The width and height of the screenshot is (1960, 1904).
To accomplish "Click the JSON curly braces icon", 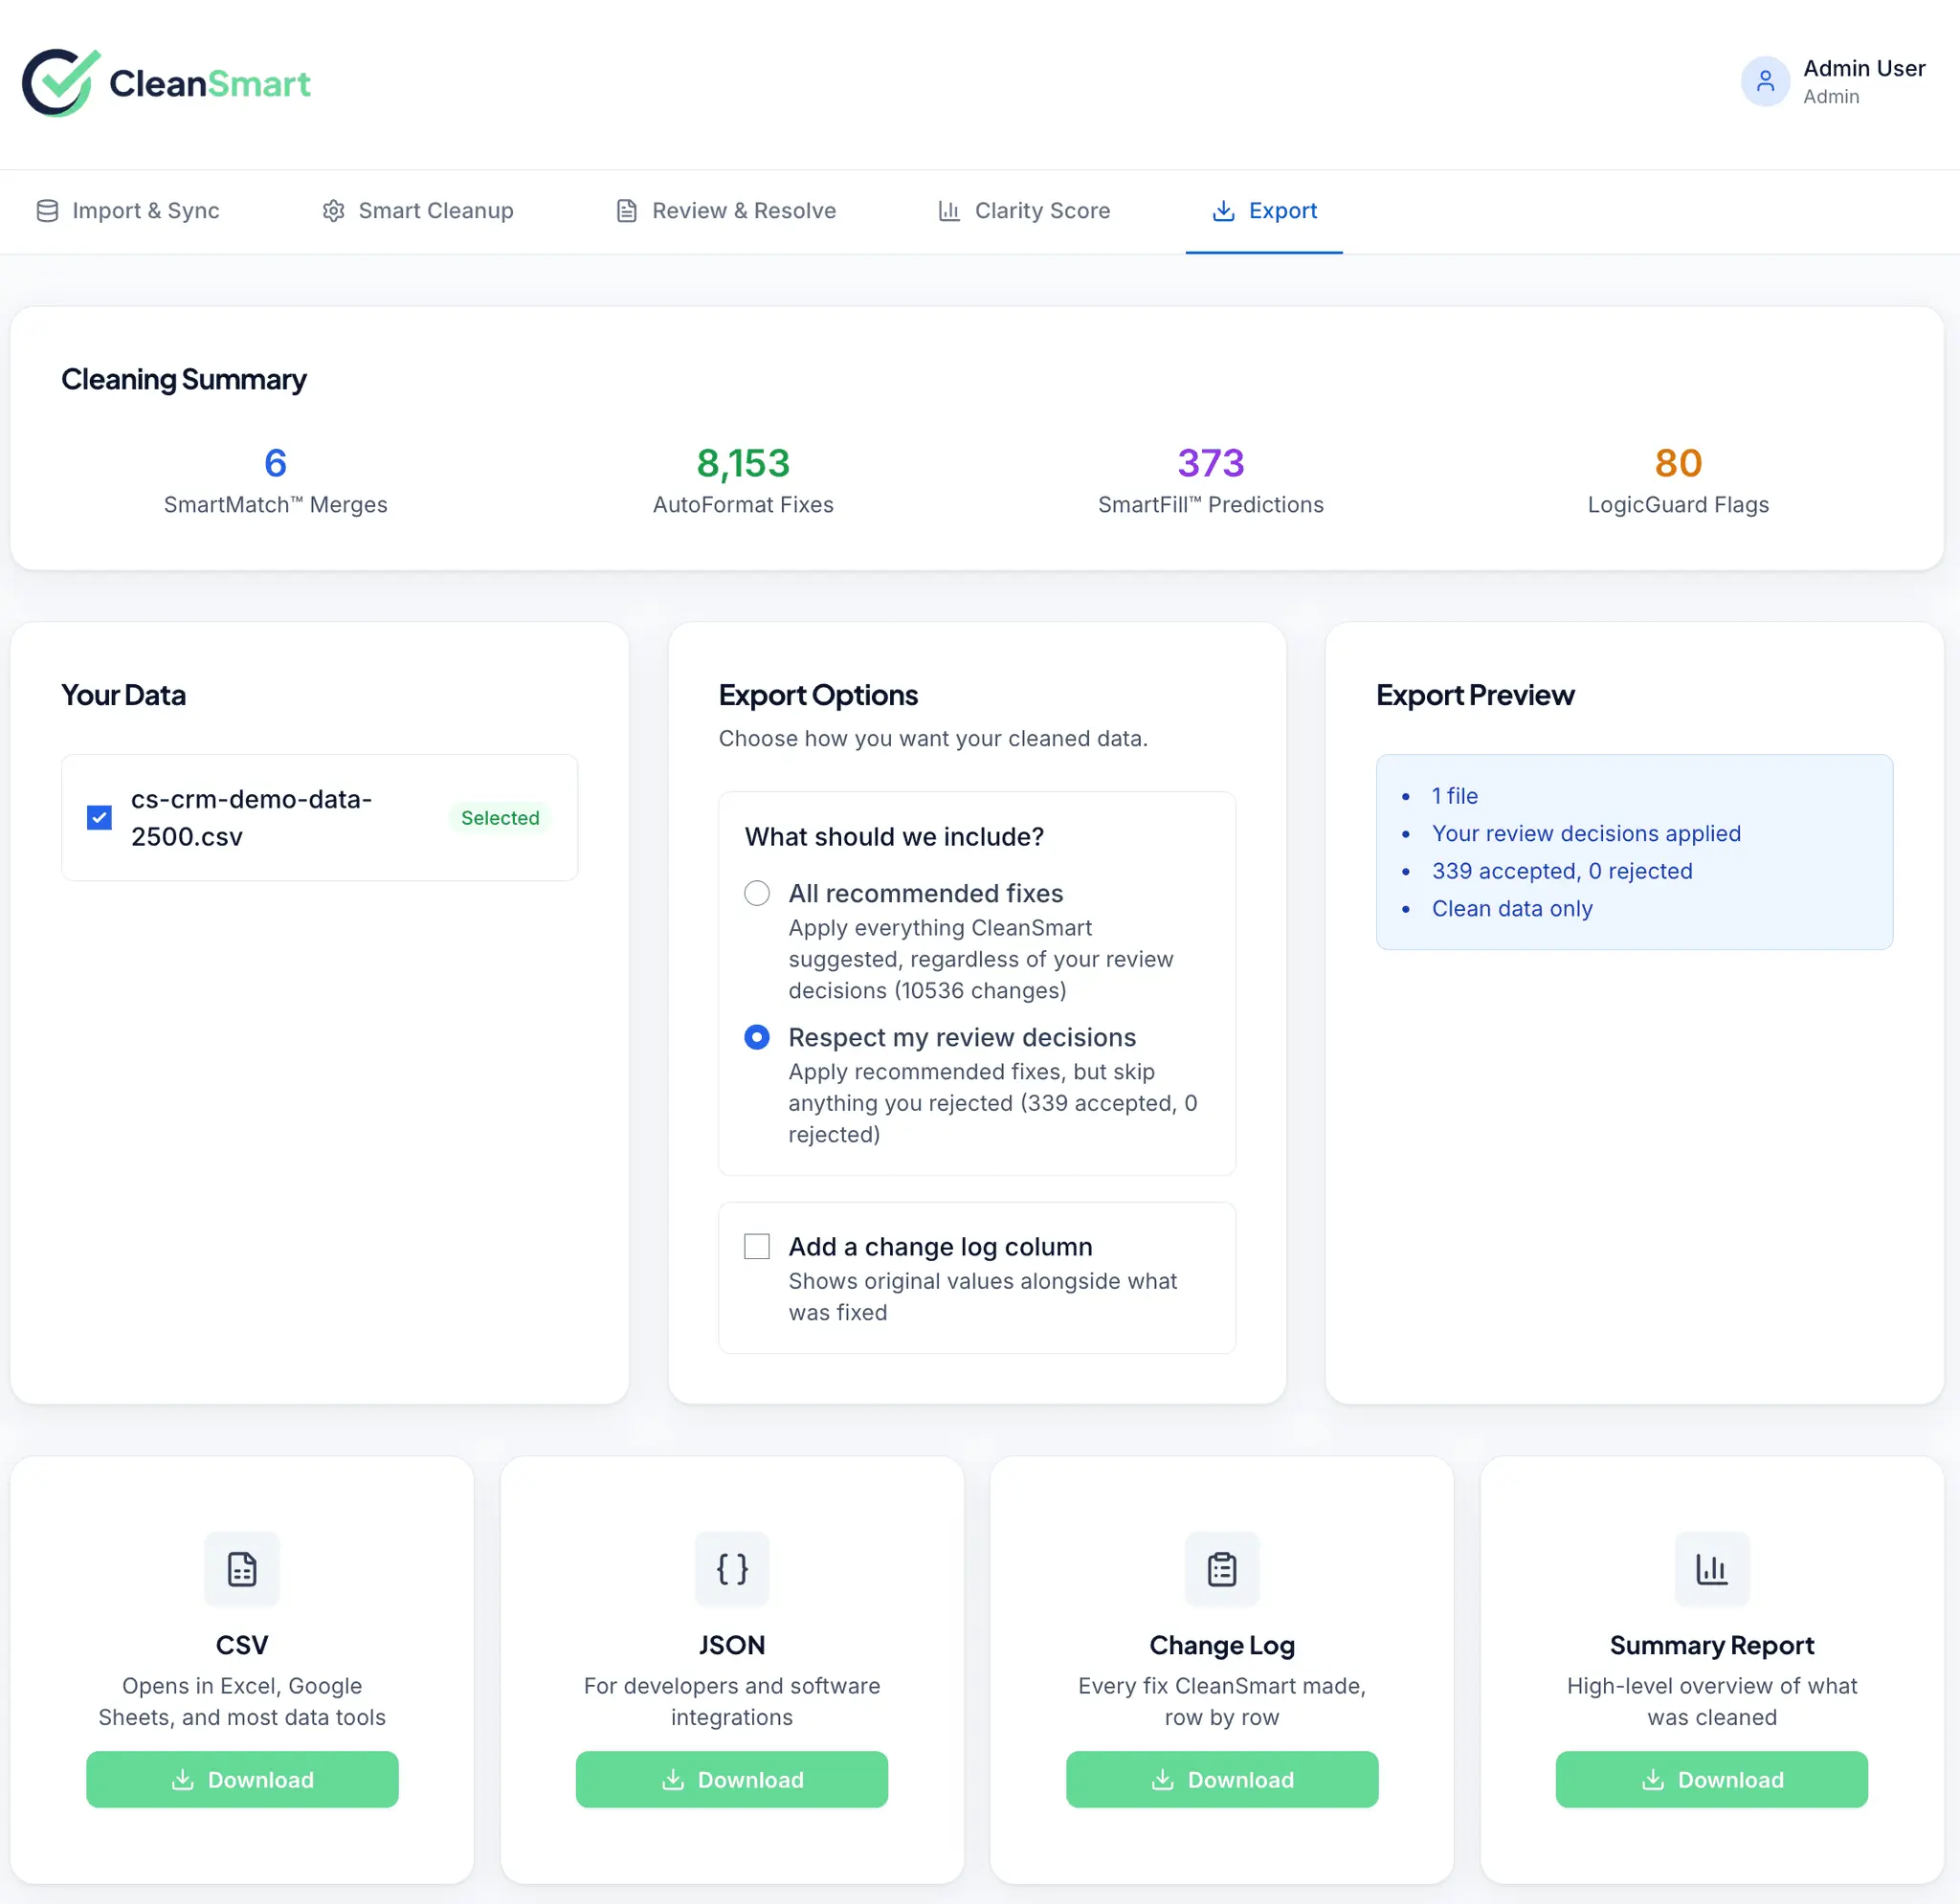I will point(732,1569).
